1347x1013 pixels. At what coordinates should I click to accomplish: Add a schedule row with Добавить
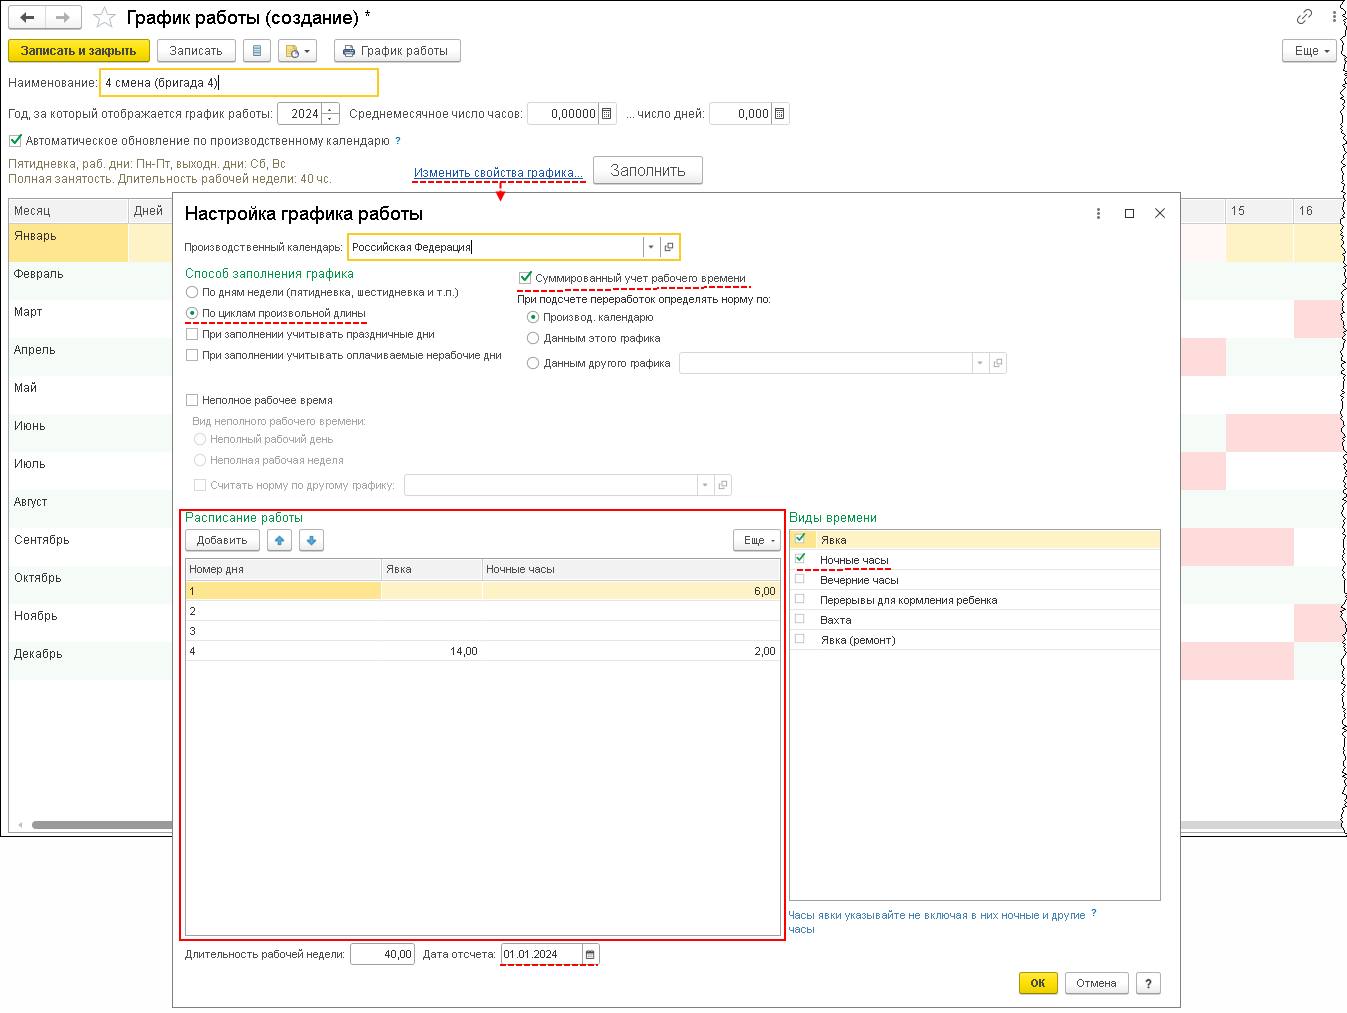222,540
